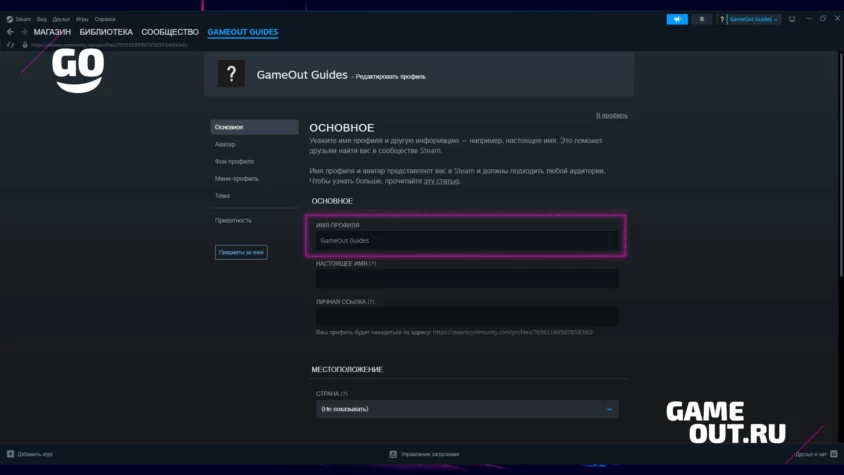Click the Steam logo menu
Image resolution: width=844 pixels, height=475 pixels.
tap(10, 19)
